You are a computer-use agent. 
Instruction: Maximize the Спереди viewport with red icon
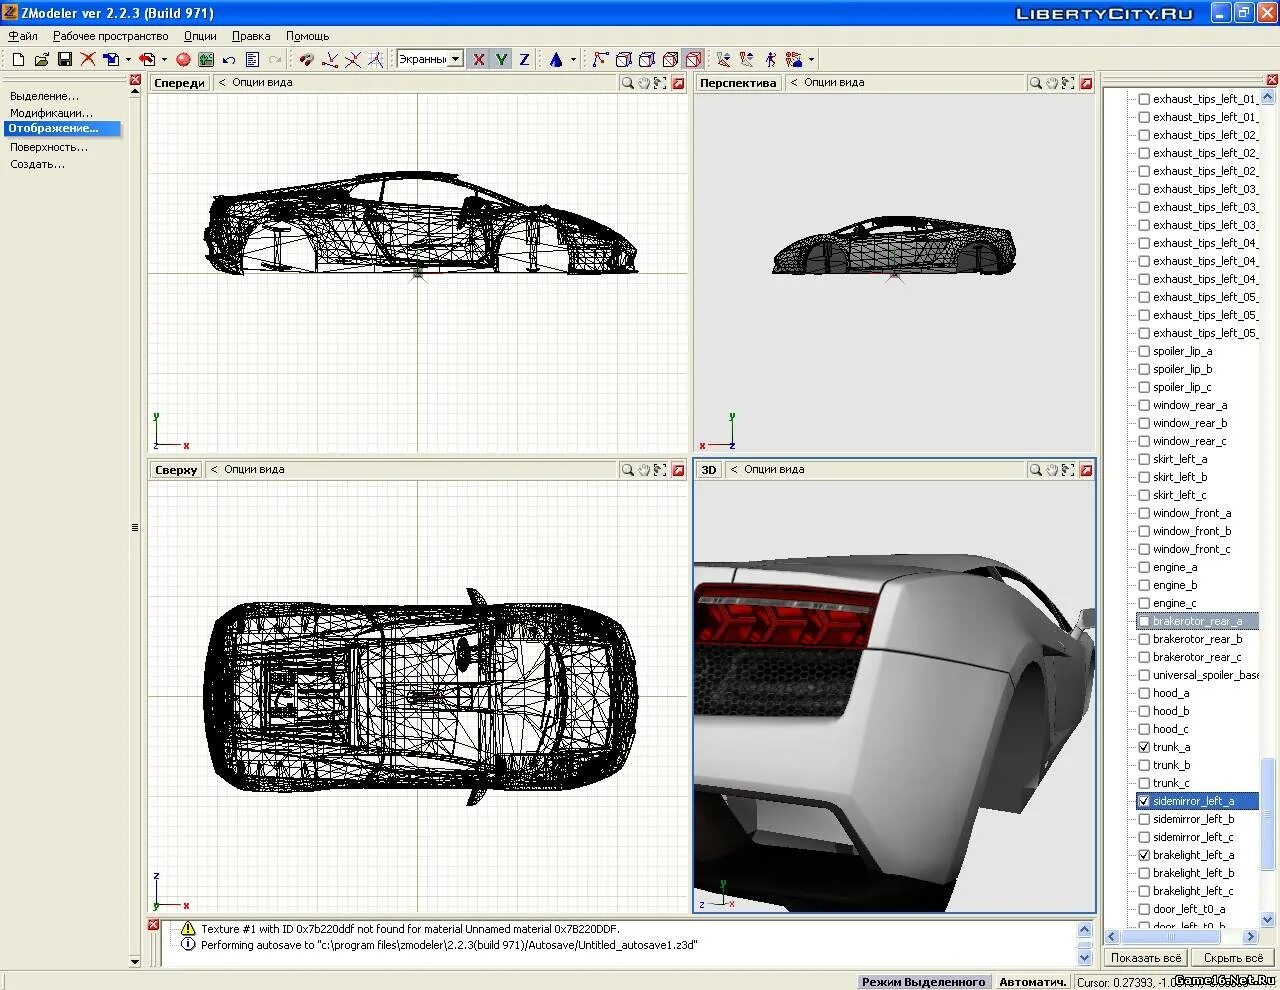tap(678, 83)
